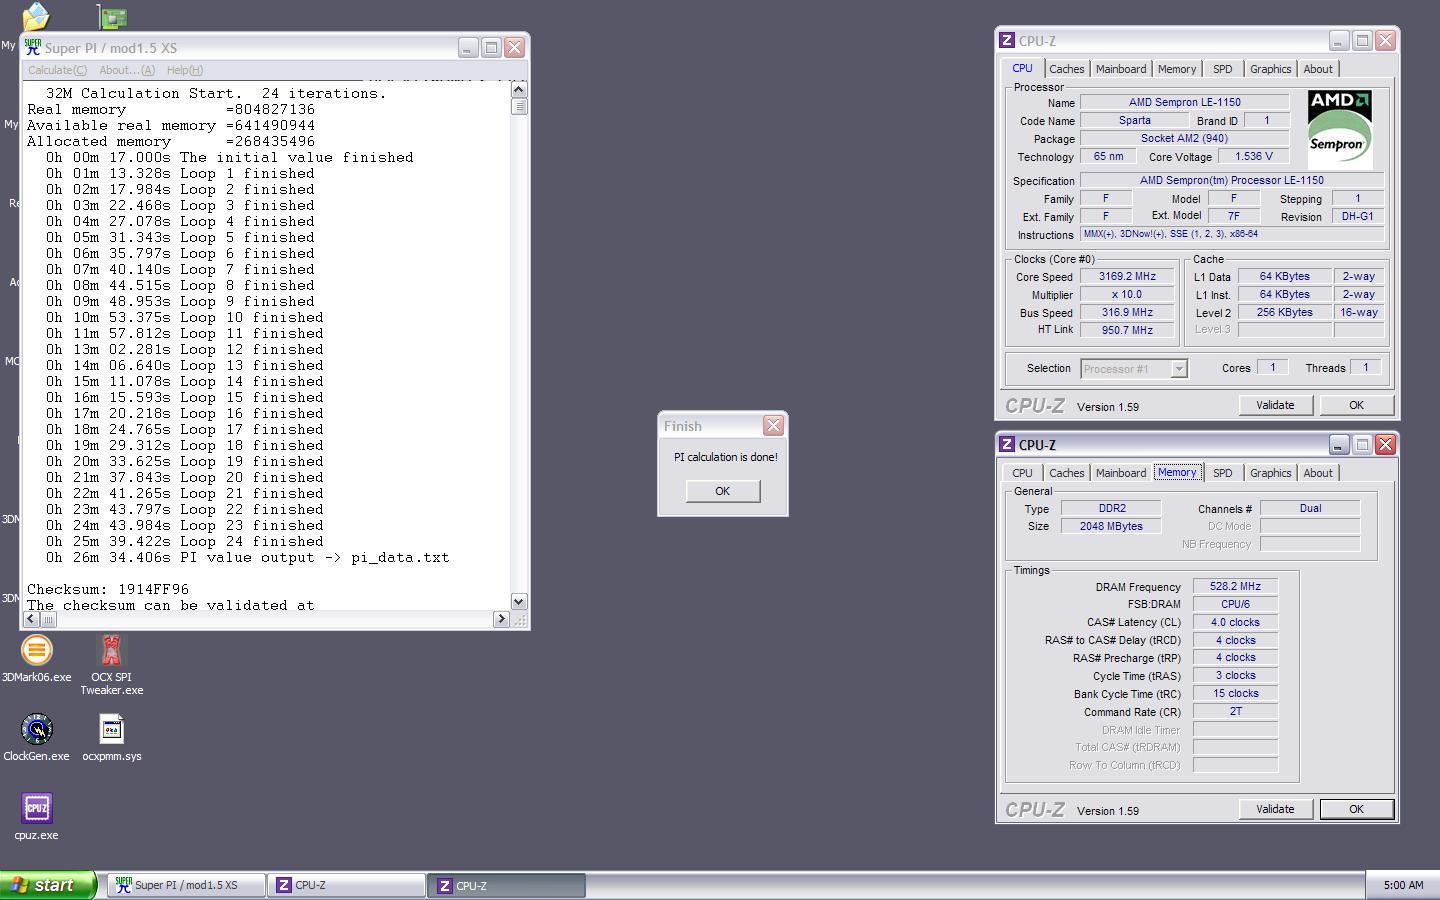
Task: Click the Super PI title bar icon
Action: 33,47
